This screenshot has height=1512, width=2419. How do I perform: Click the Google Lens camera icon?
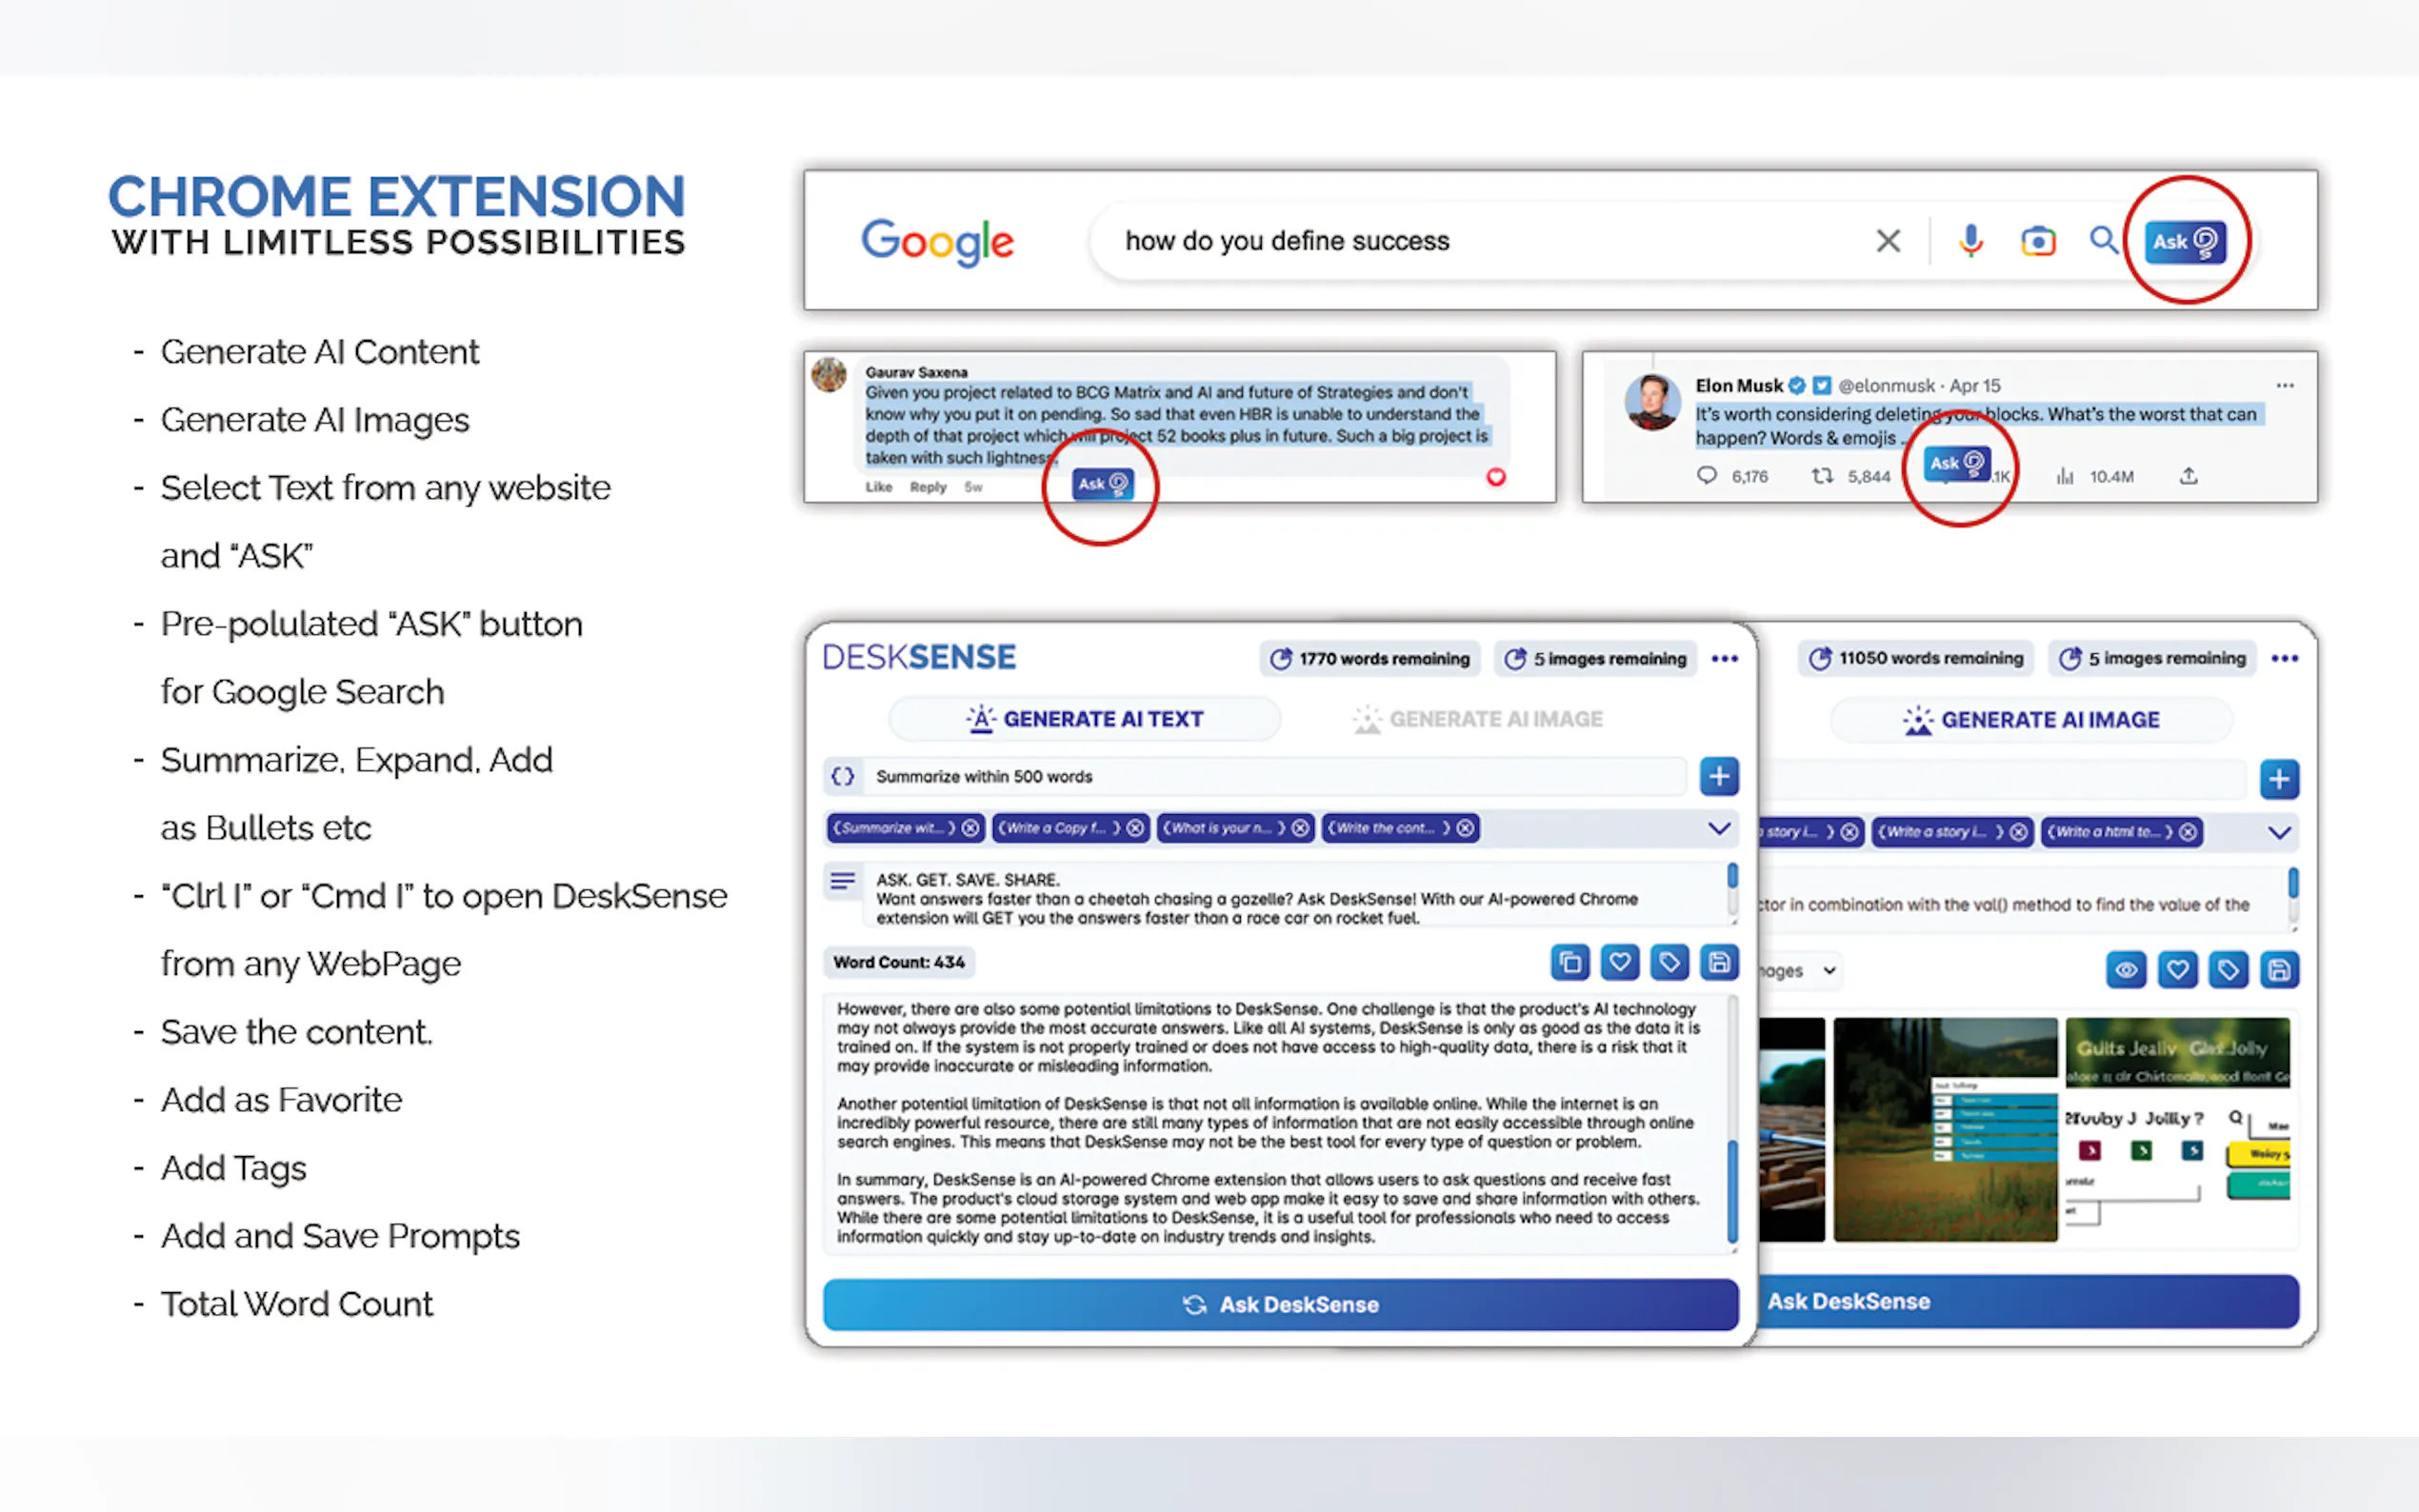(2037, 241)
